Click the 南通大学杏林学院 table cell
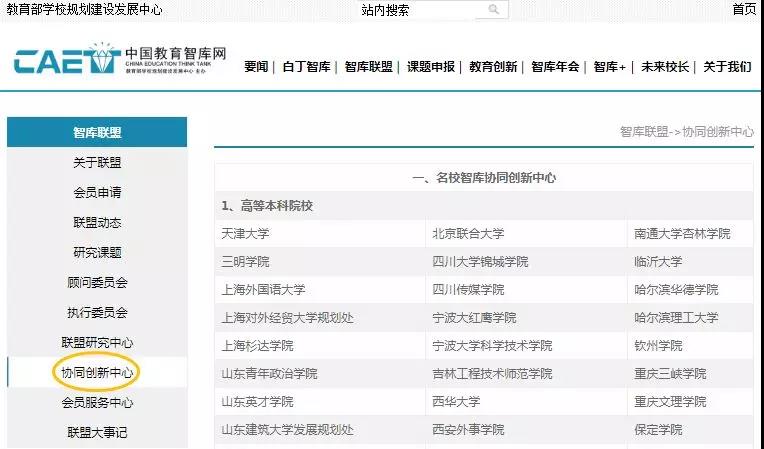 [690, 233]
